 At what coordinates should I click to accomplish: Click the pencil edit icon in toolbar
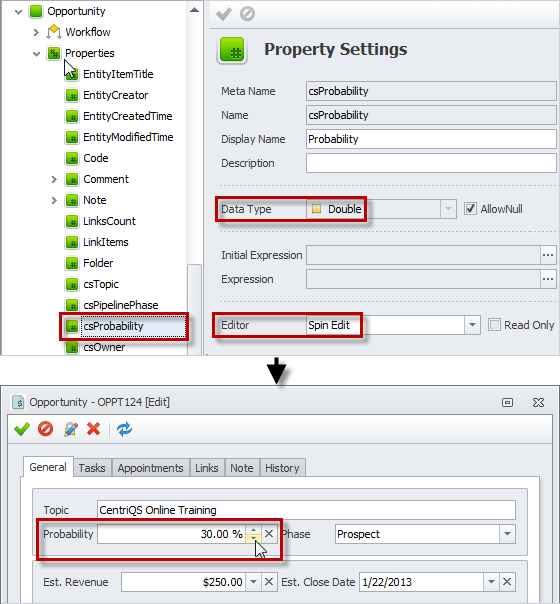(70, 429)
